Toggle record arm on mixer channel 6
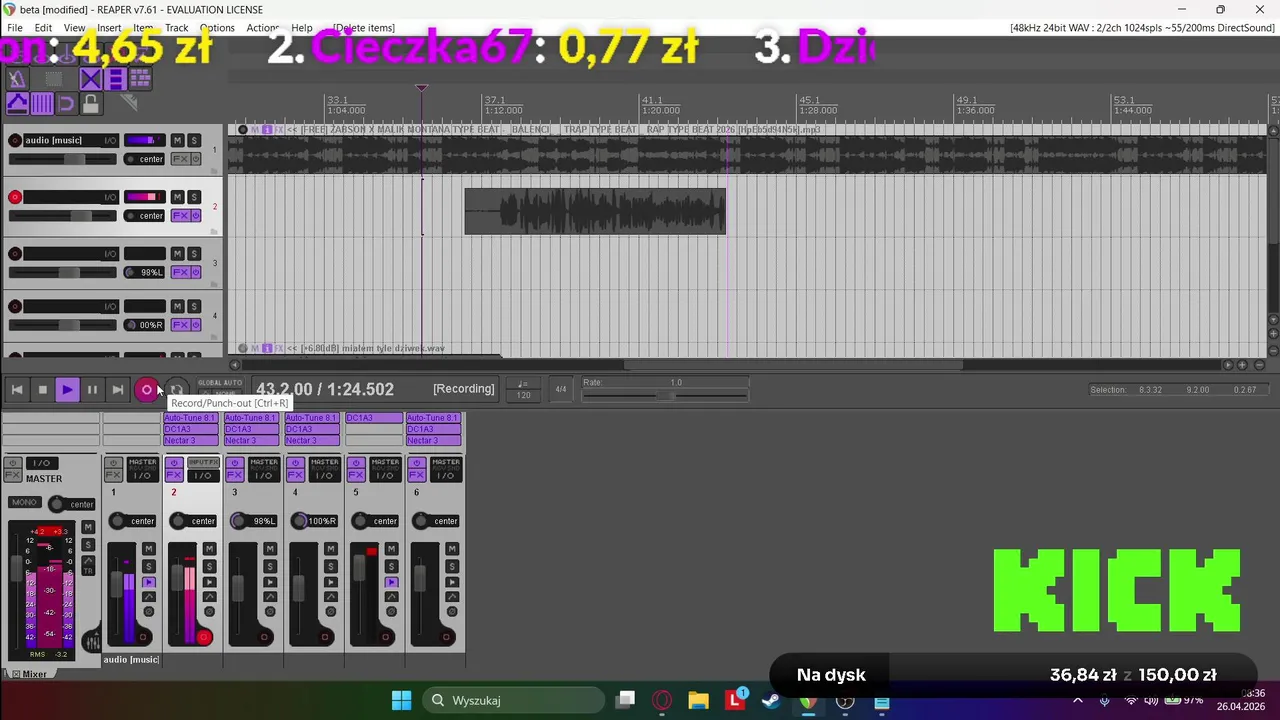The image size is (1280, 720). 446,637
